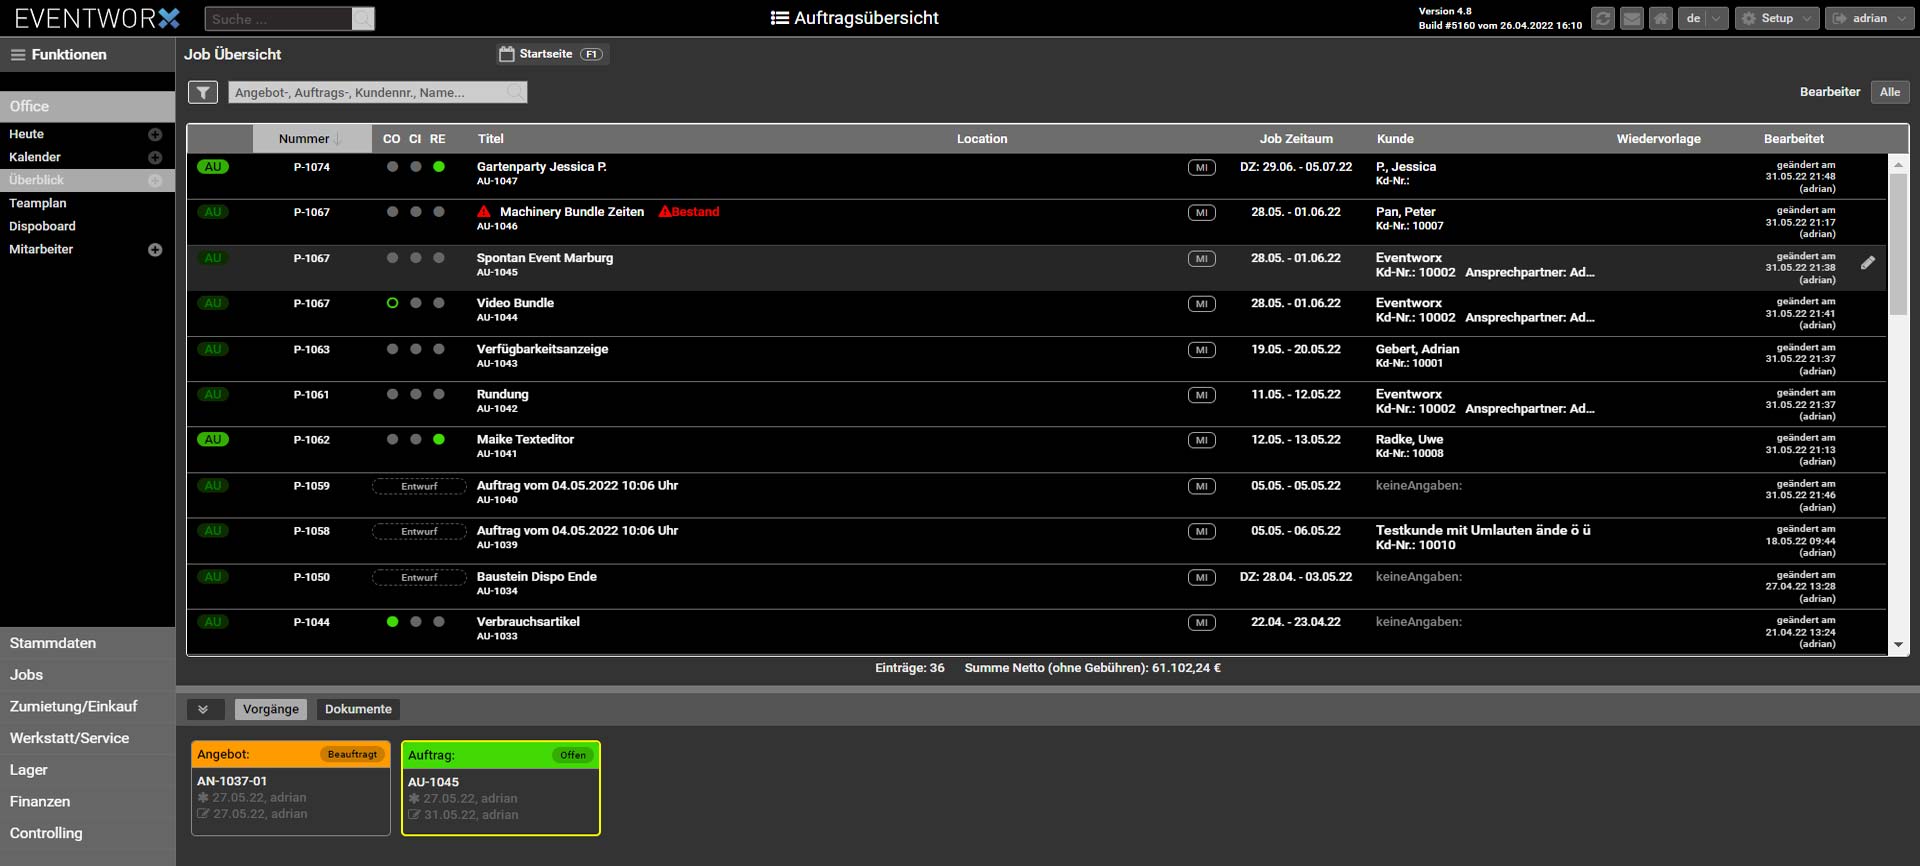Click the green CO dot for Verbrauchsartikel
The height and width of the screenshot is (866, 1920).
392,622
